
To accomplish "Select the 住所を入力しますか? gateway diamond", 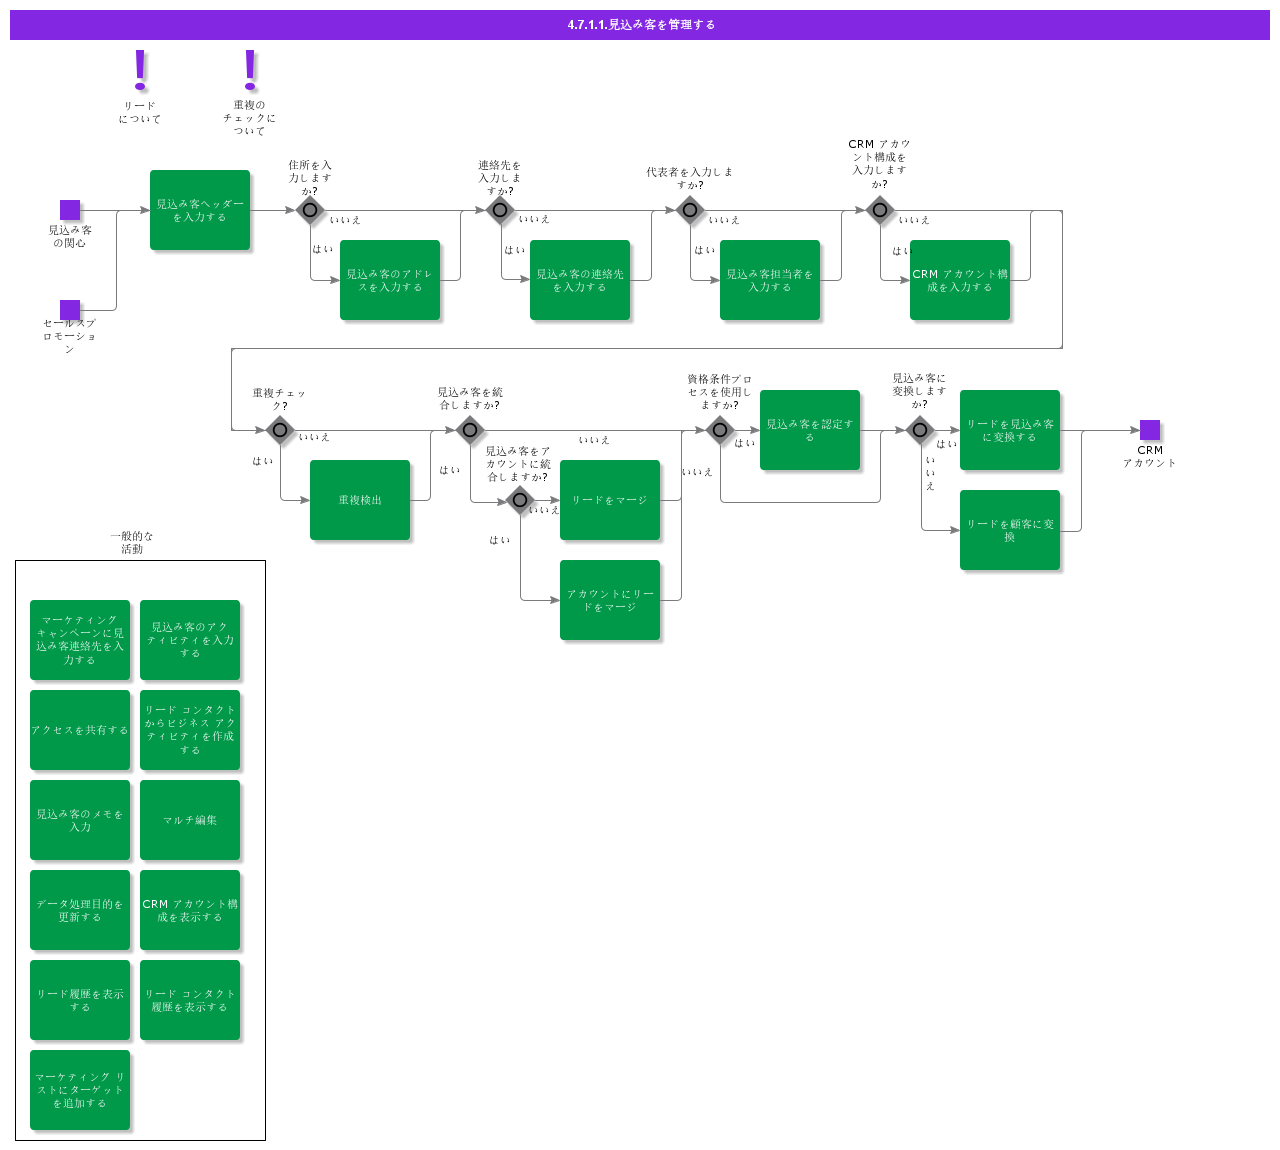I will click(310, 210).
